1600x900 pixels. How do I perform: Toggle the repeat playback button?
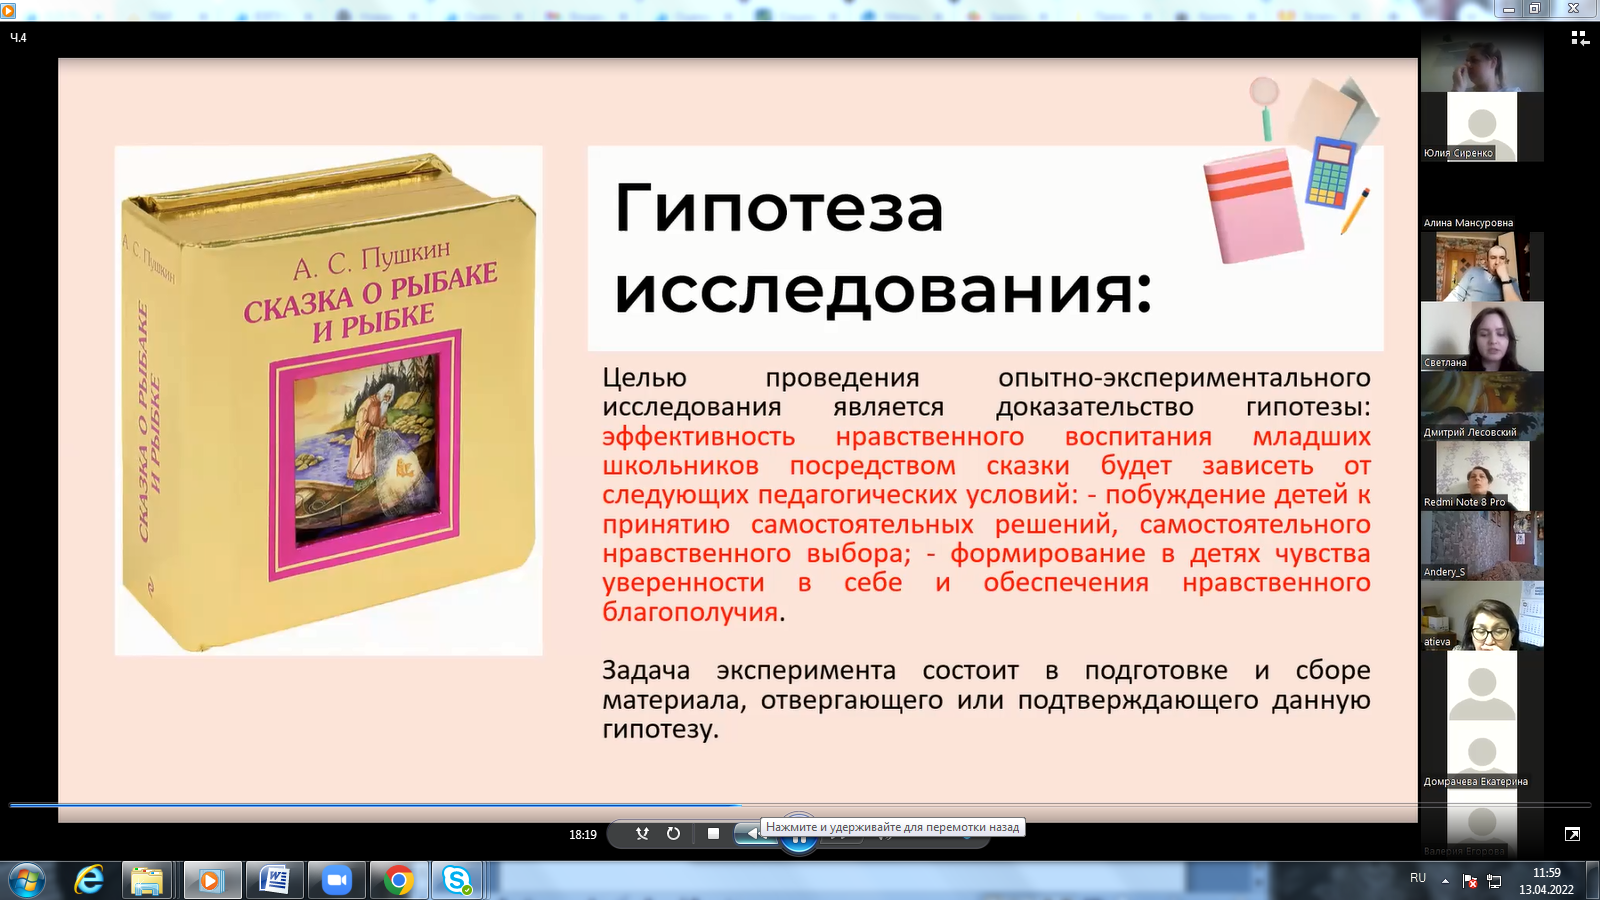[674, 833]
